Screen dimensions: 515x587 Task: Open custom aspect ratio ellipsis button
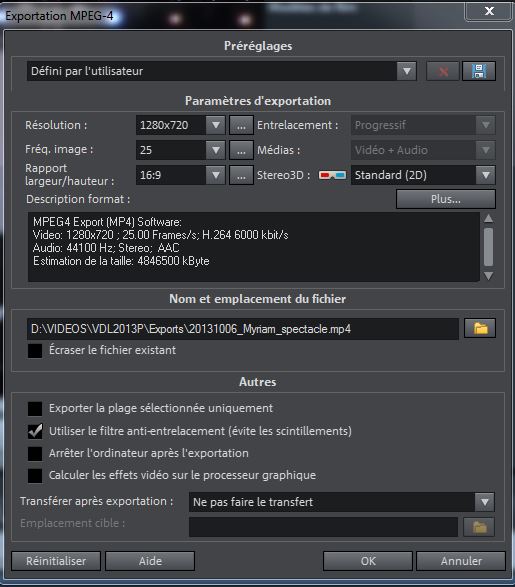[241, 175]
